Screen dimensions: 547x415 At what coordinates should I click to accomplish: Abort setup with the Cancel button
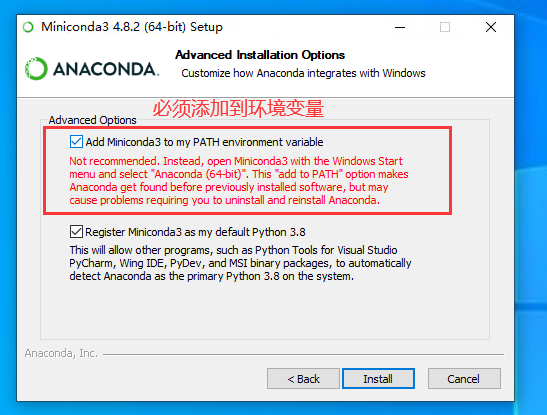tap(464, 378)
